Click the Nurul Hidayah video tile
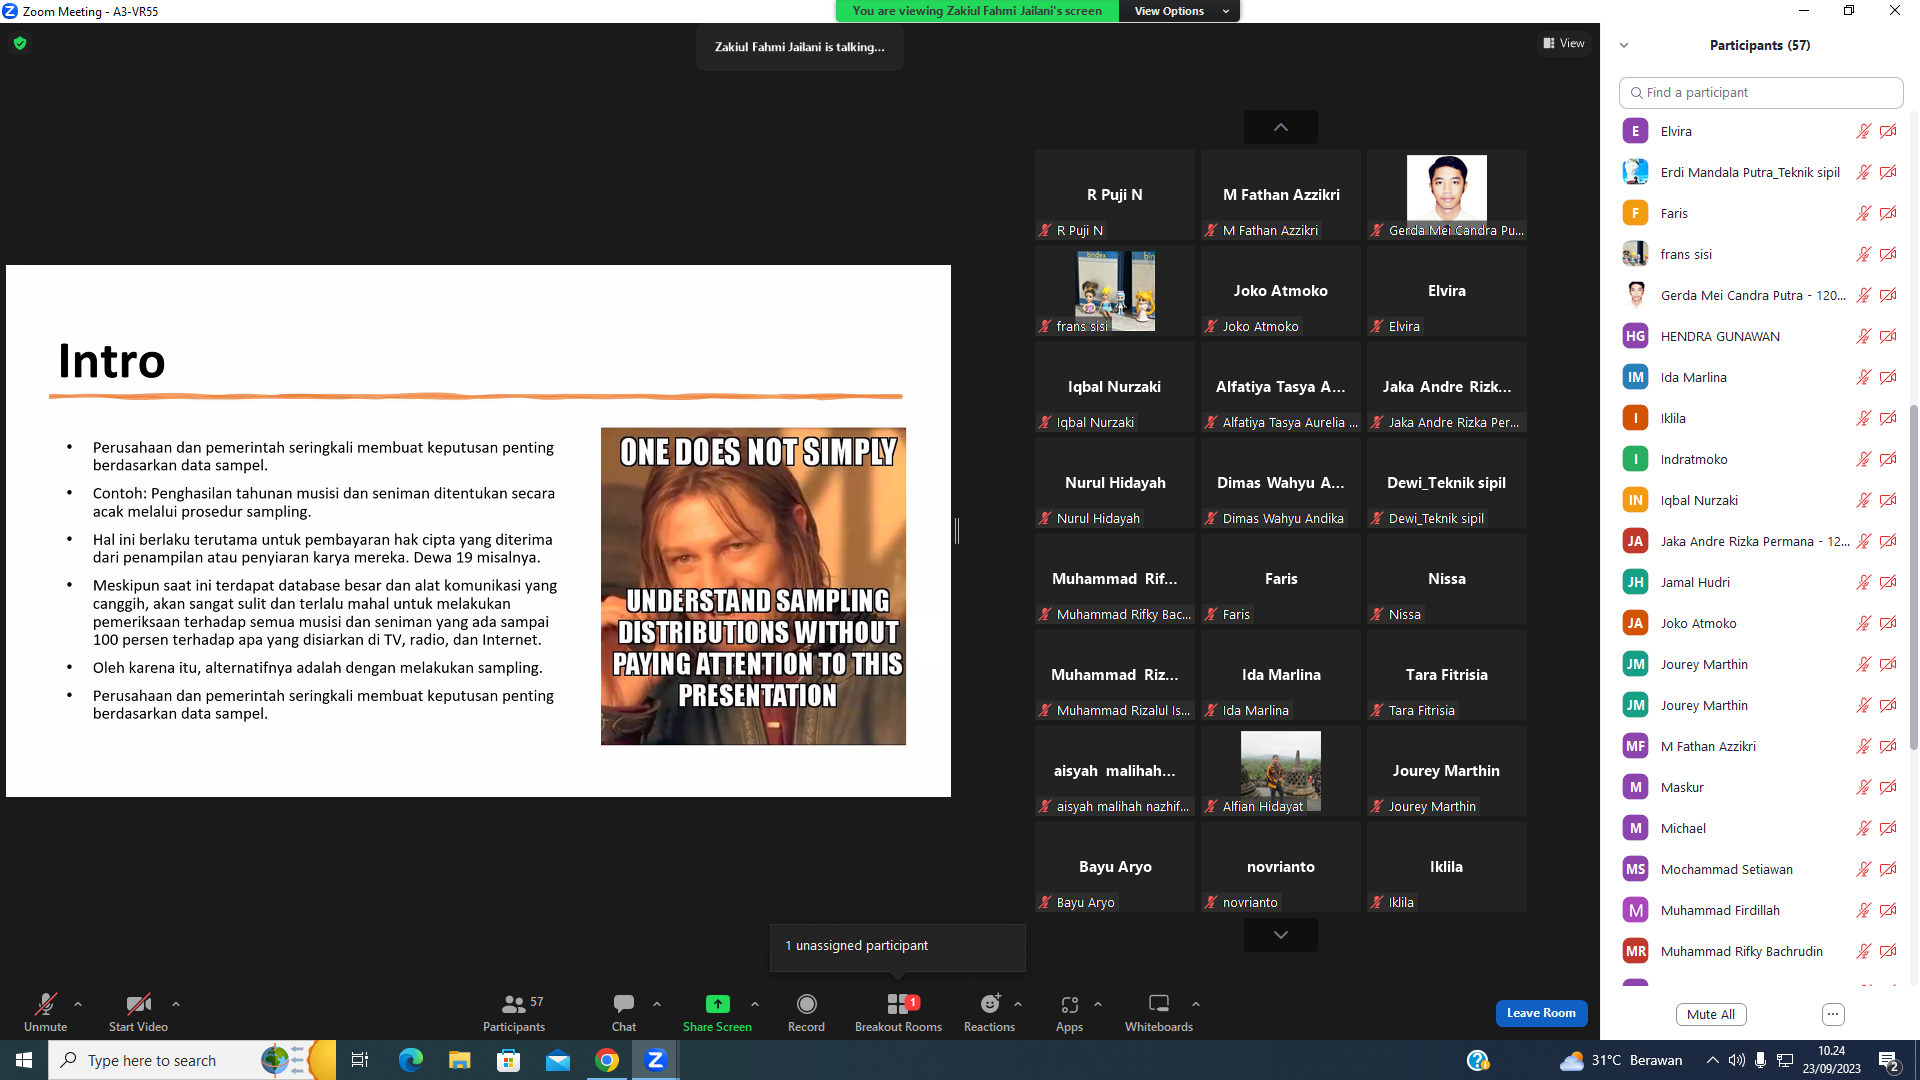The height and width of the screenshot is (1080, 1920). 1115,483
